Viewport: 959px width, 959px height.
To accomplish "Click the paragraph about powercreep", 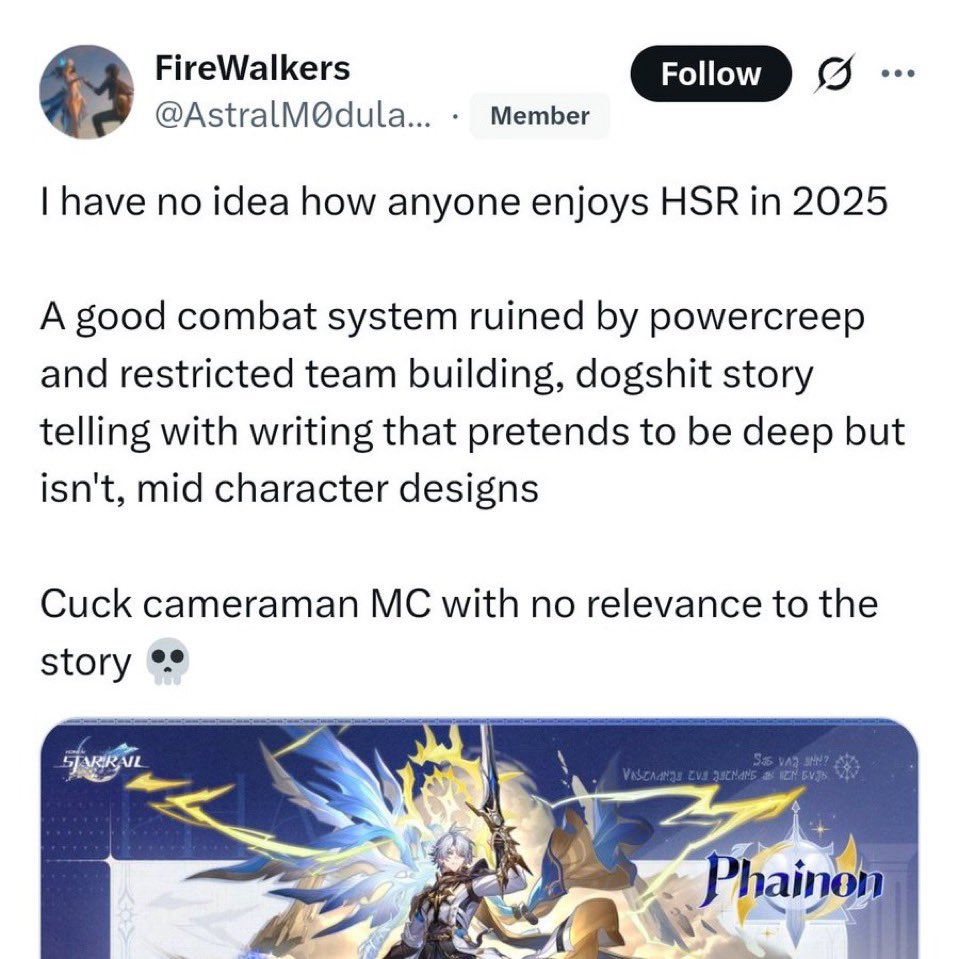I will 472,402.
